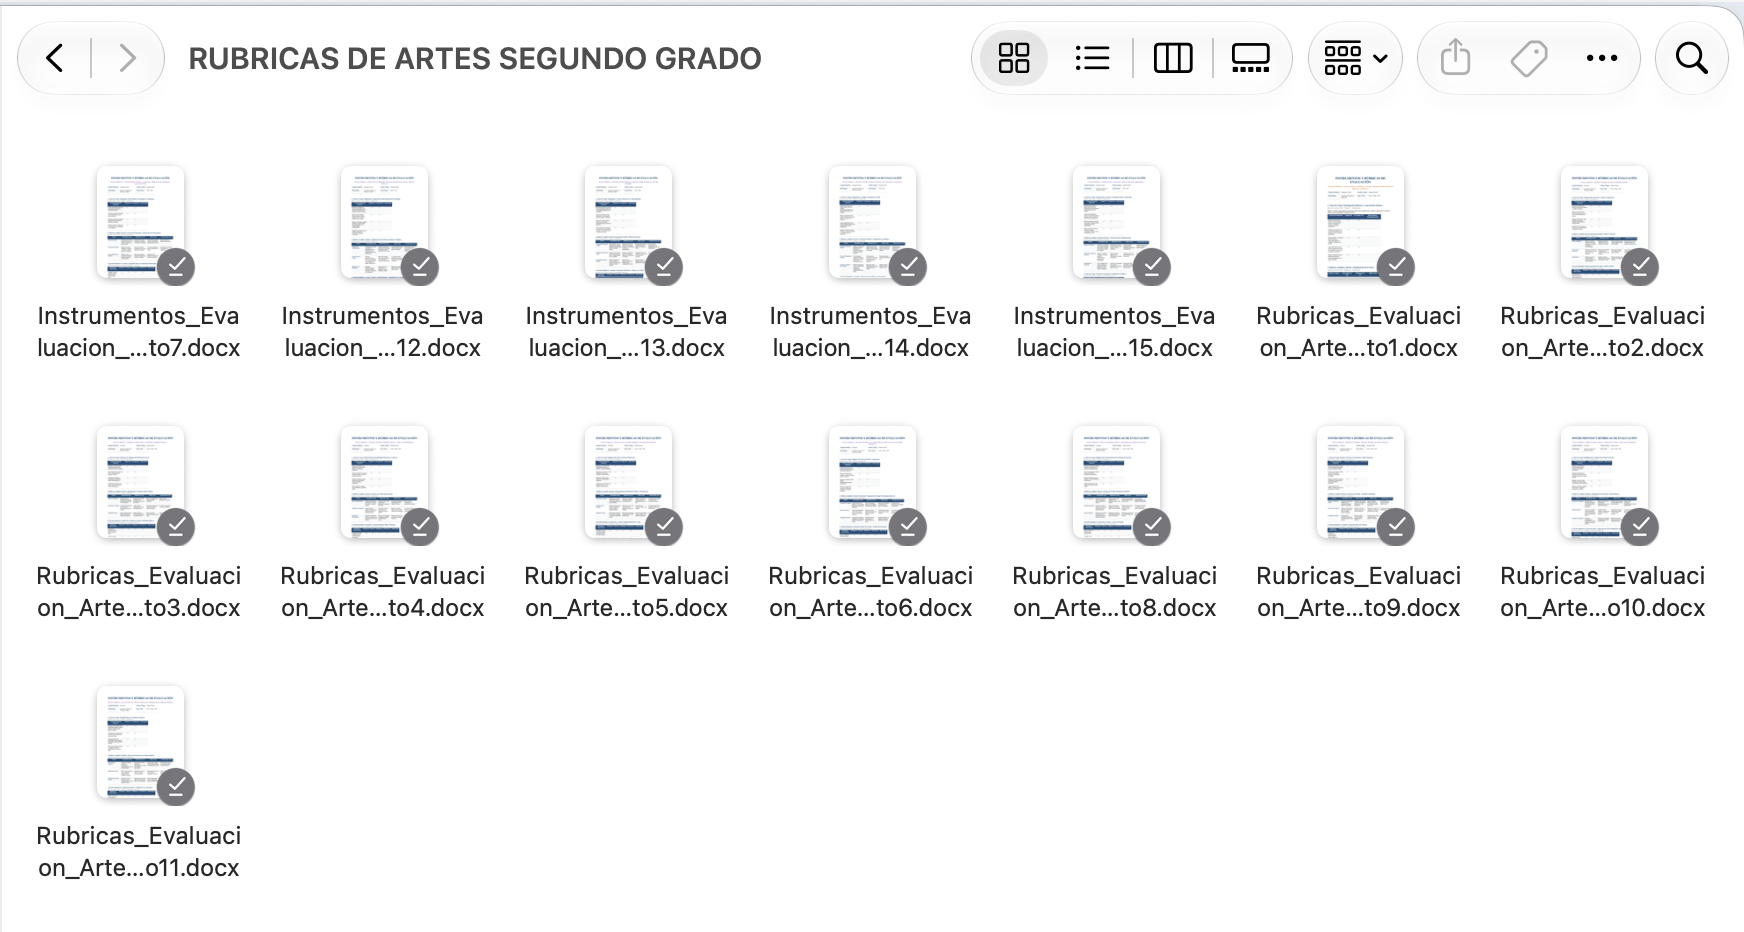Viewport: 1744px width, 932px height.
Task: Select Rubricas_Evaluacion_Arte...to2.docx document icon
Action: point(1604,223)
